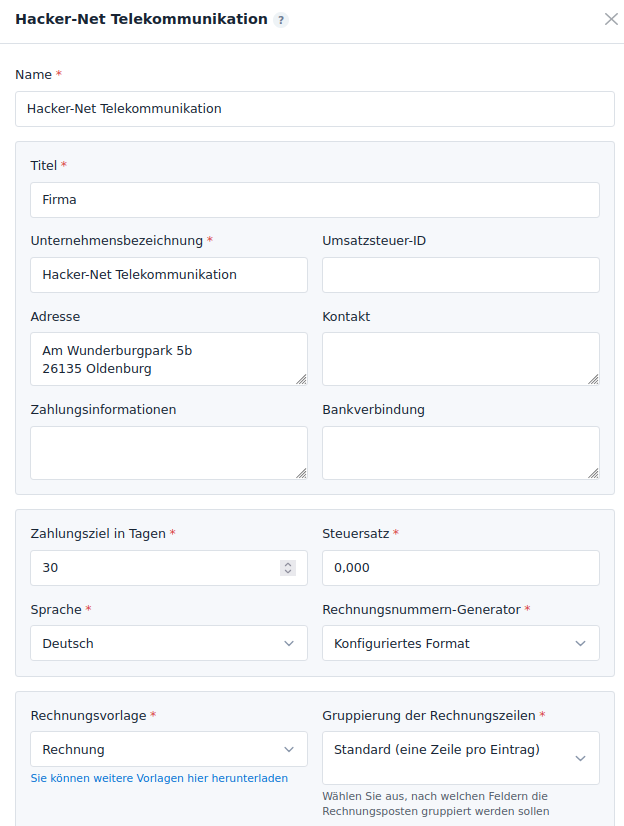The height and width of the screenshot is (826, 624).
Task: Edit the Titel field containing Firma
Action: (314, 200)
